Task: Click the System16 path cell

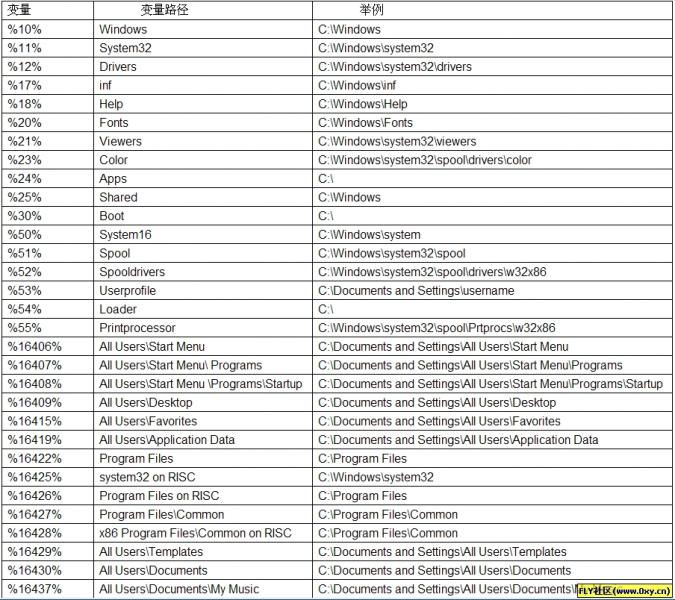Action: tap(203, 235)
